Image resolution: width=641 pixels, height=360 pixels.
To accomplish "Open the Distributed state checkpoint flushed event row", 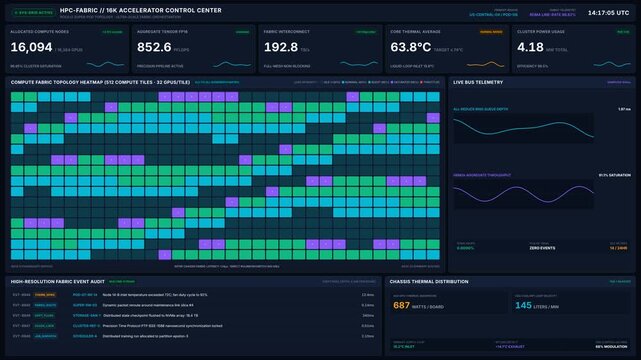I will 193,315.
